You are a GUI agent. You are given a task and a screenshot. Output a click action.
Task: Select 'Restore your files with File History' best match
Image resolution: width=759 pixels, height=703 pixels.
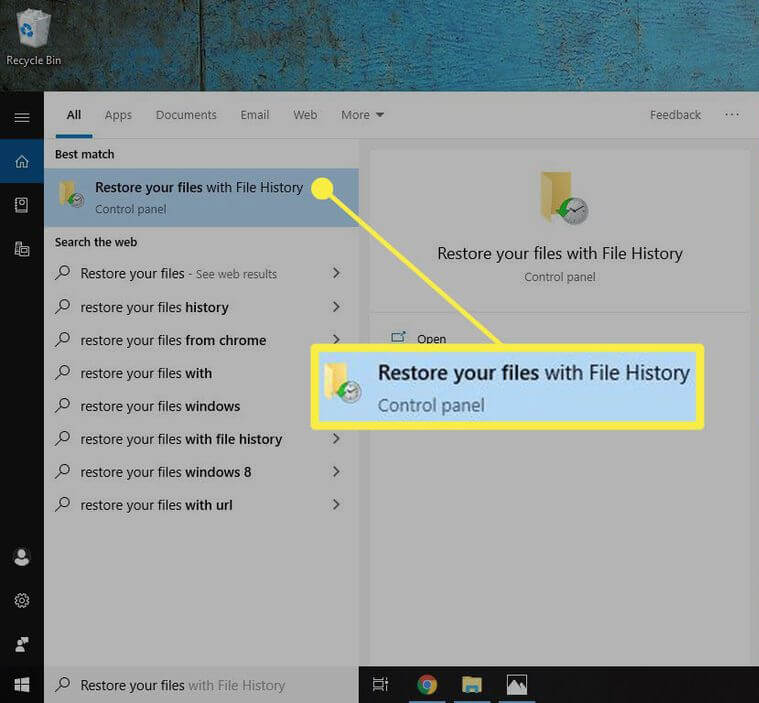pyautogui.click(x=200, y=197)
